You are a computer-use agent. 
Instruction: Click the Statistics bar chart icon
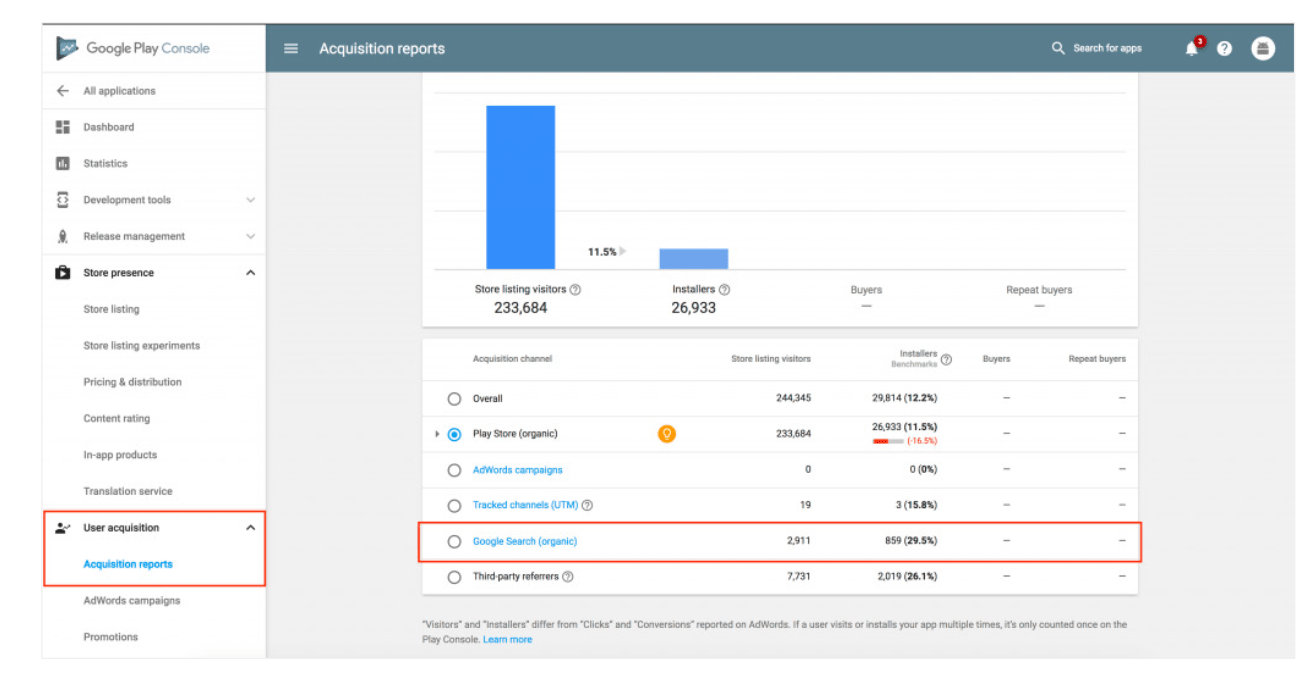click(63, 163)
